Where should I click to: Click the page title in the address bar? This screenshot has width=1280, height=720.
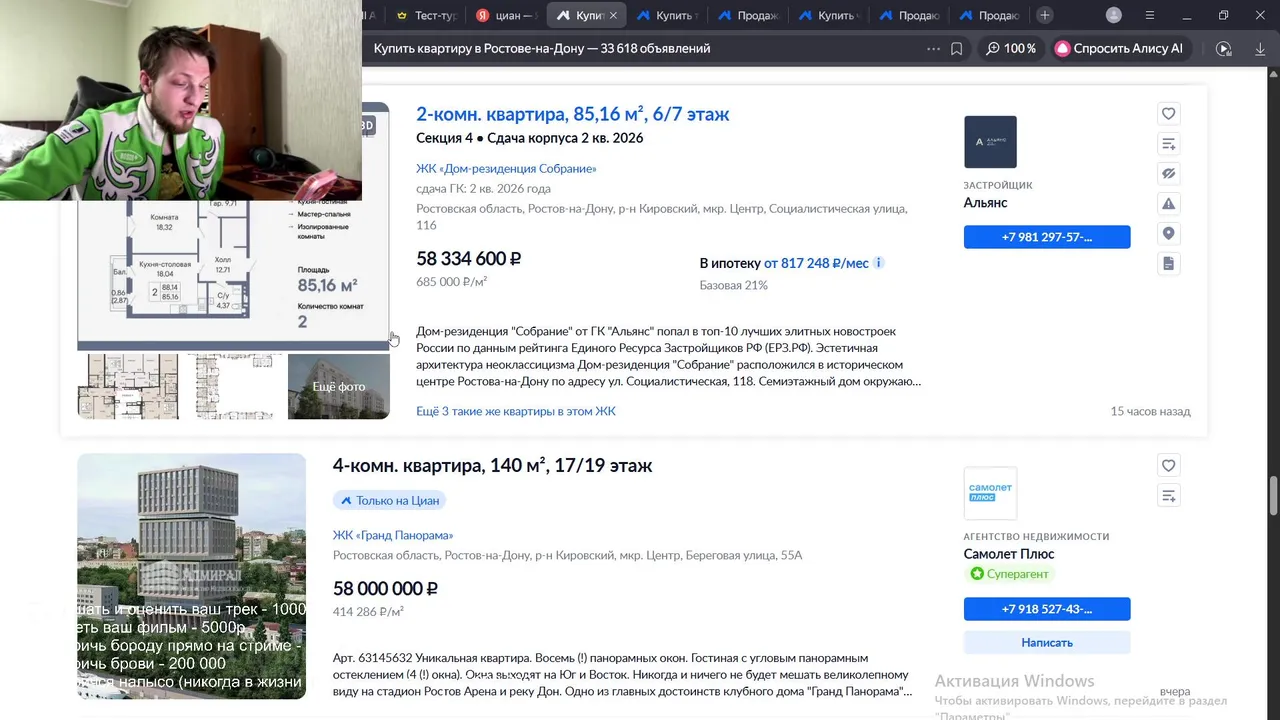pyautogui.click(x=542, y=48)
